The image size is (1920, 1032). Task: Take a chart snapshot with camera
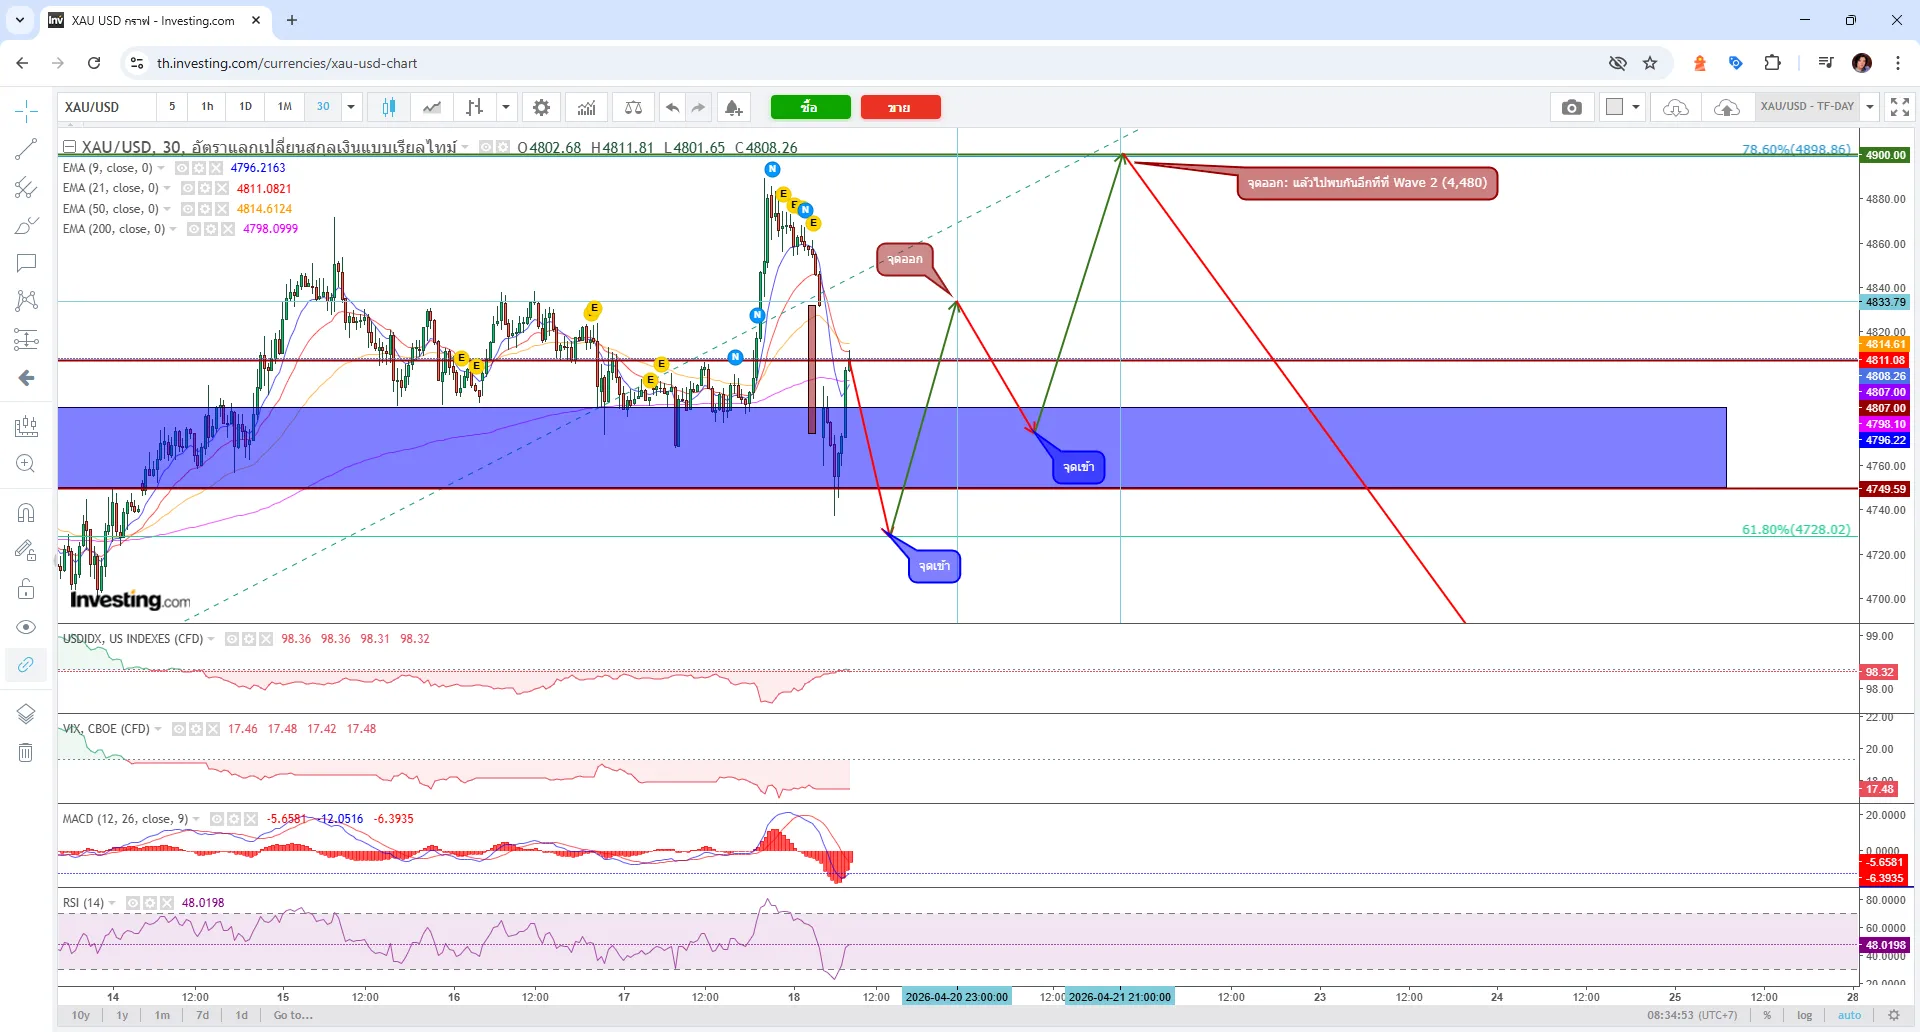[x=1572, y=107]
